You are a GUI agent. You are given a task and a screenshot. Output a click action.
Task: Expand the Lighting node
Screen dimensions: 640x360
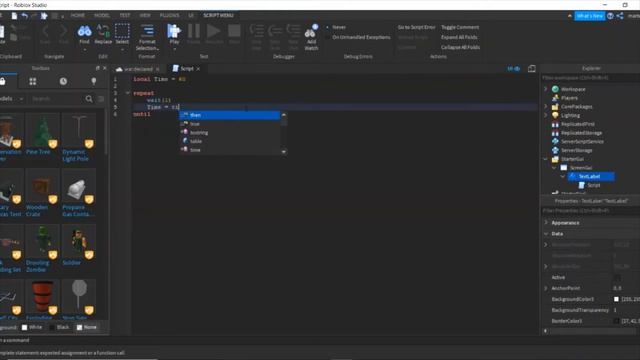pos(546,116)
